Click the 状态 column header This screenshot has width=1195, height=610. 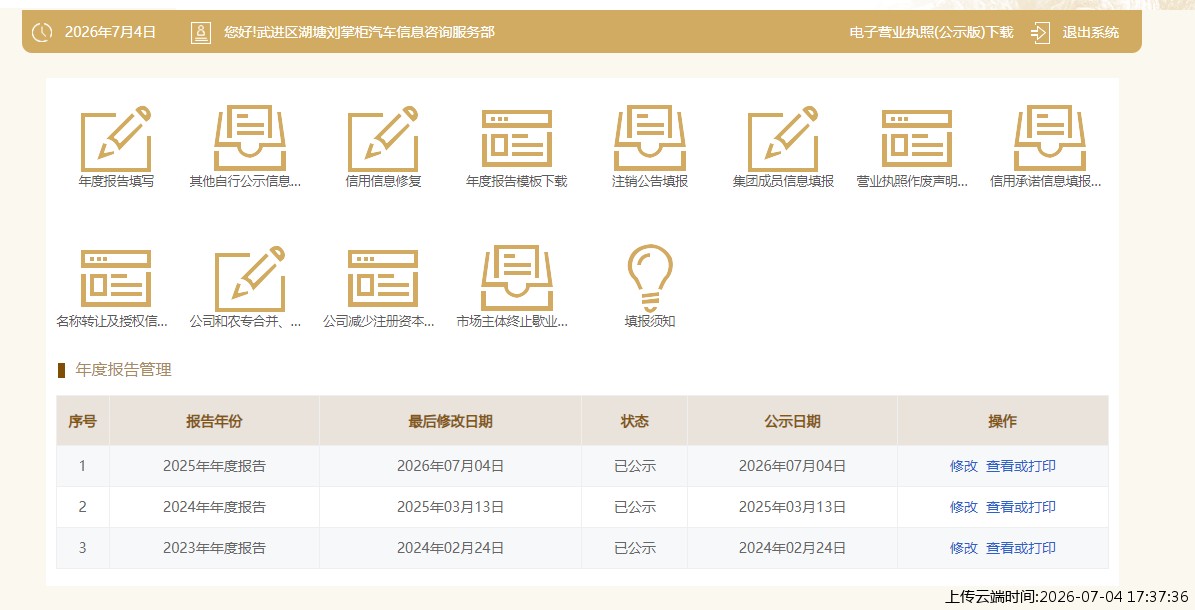tap(635, 421)
